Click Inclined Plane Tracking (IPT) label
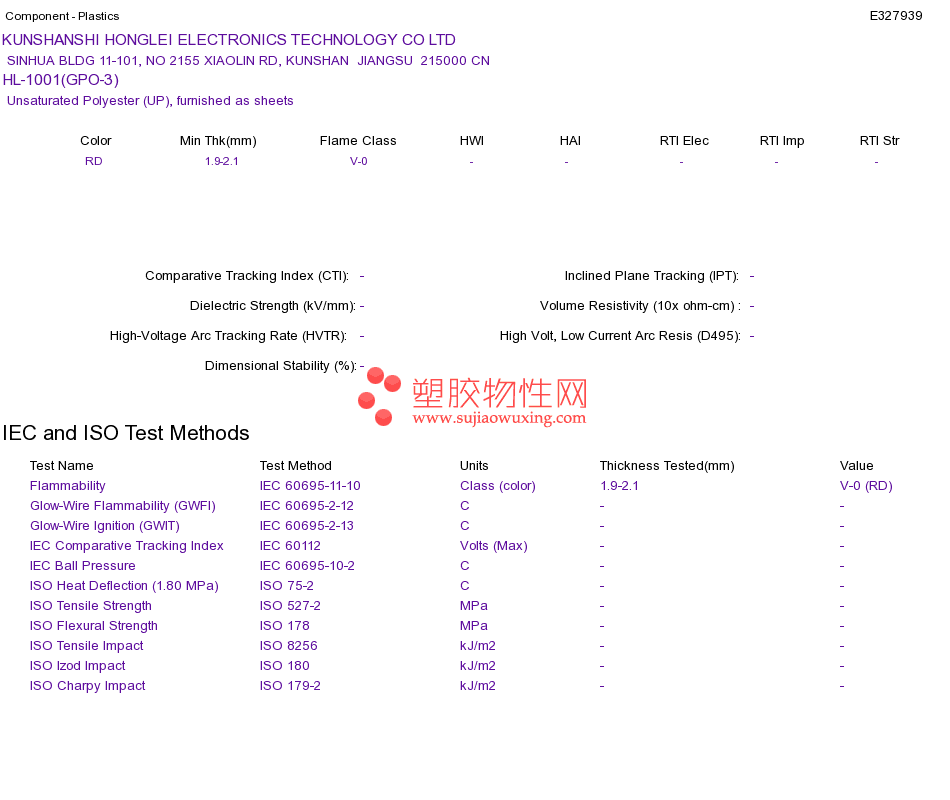Image resolution: width=950 pixels, height=800 pixels. point(651,276)
